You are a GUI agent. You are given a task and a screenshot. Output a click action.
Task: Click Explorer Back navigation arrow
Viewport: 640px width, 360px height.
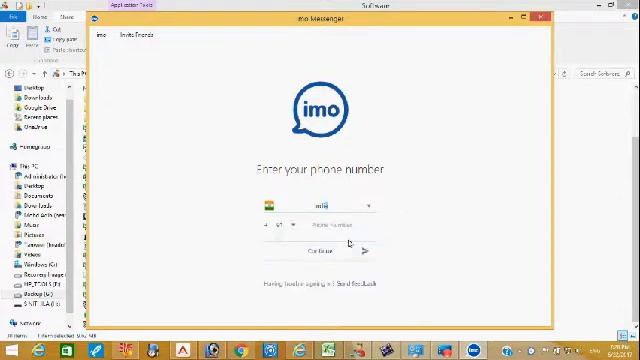(9, 74)
